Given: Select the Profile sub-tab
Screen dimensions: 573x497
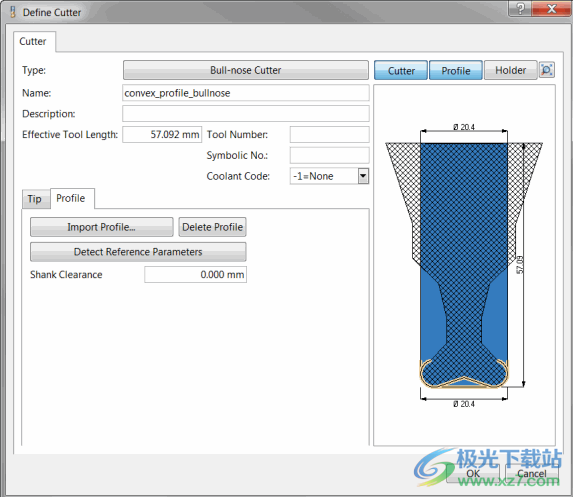Looking at the screenshot, I should pyautogui.click(x=71, y=198).
